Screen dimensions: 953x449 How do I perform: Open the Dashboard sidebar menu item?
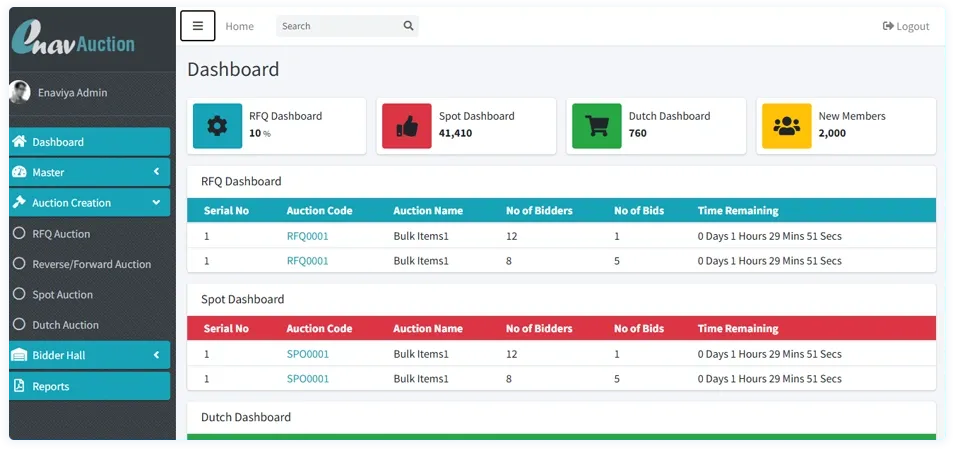point(90,142)
